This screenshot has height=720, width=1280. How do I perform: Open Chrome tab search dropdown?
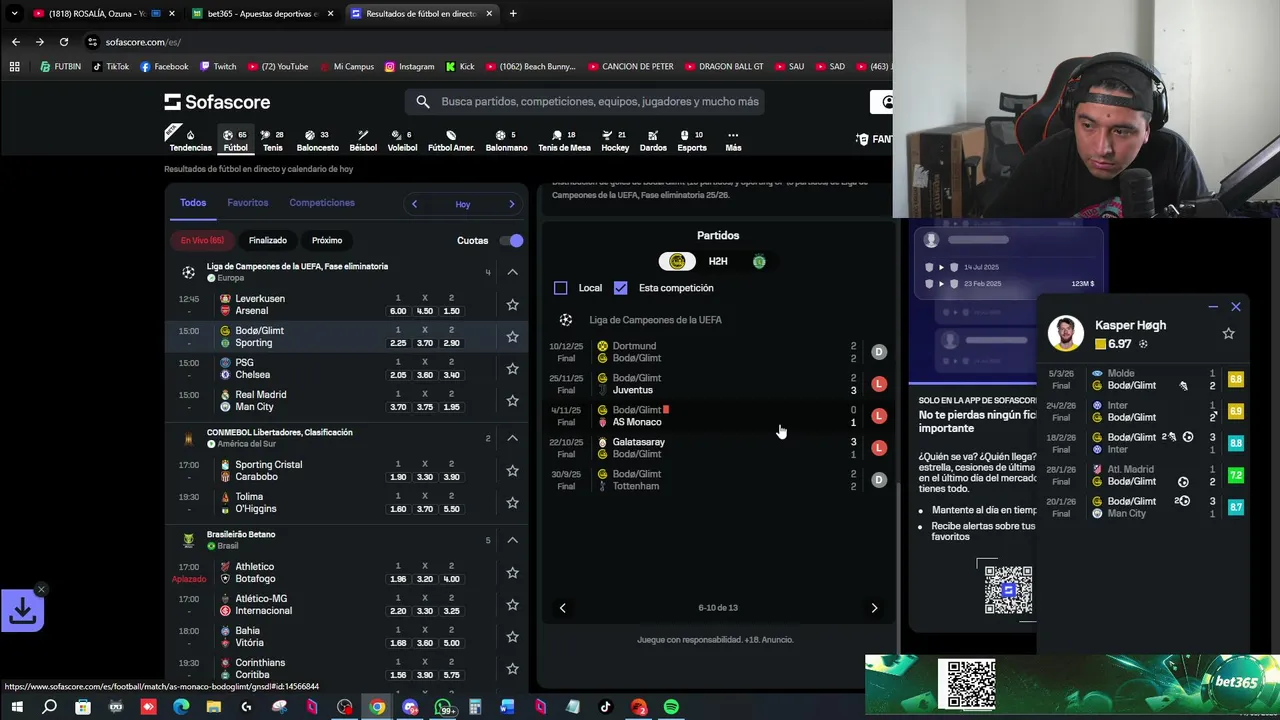(14, 14)
